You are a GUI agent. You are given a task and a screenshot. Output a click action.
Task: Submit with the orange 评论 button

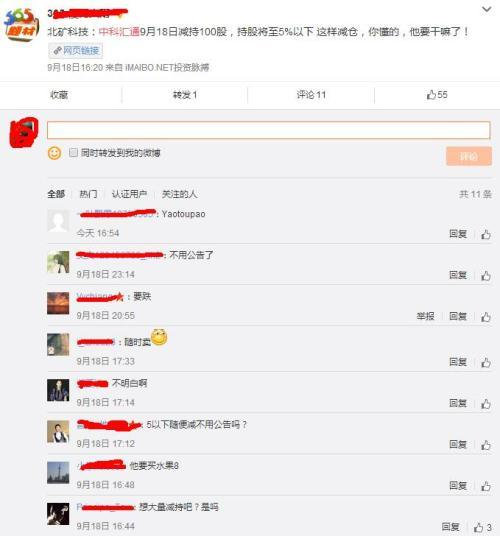tap(469, 156)
